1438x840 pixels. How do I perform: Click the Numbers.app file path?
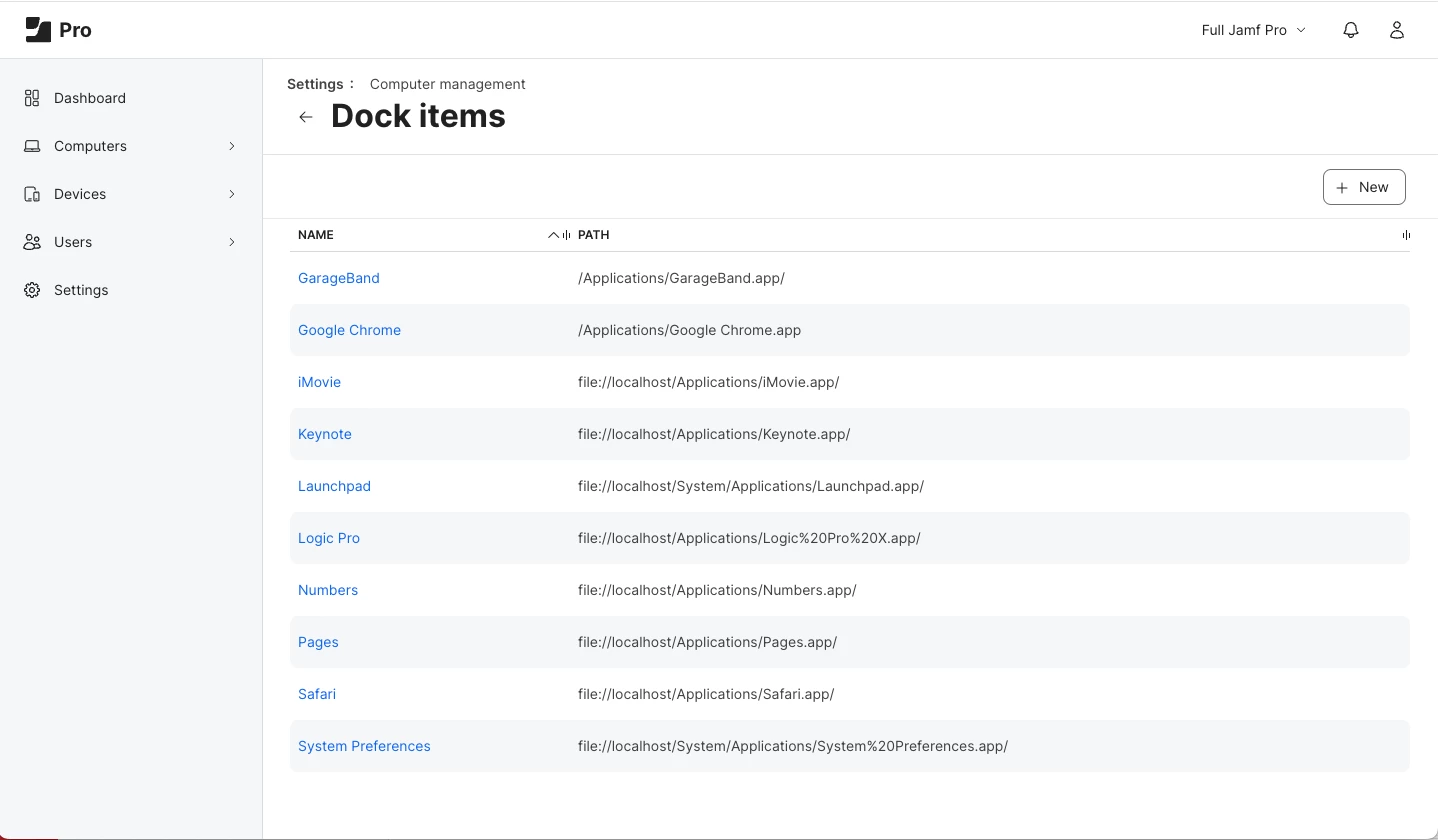click(717, 590)
